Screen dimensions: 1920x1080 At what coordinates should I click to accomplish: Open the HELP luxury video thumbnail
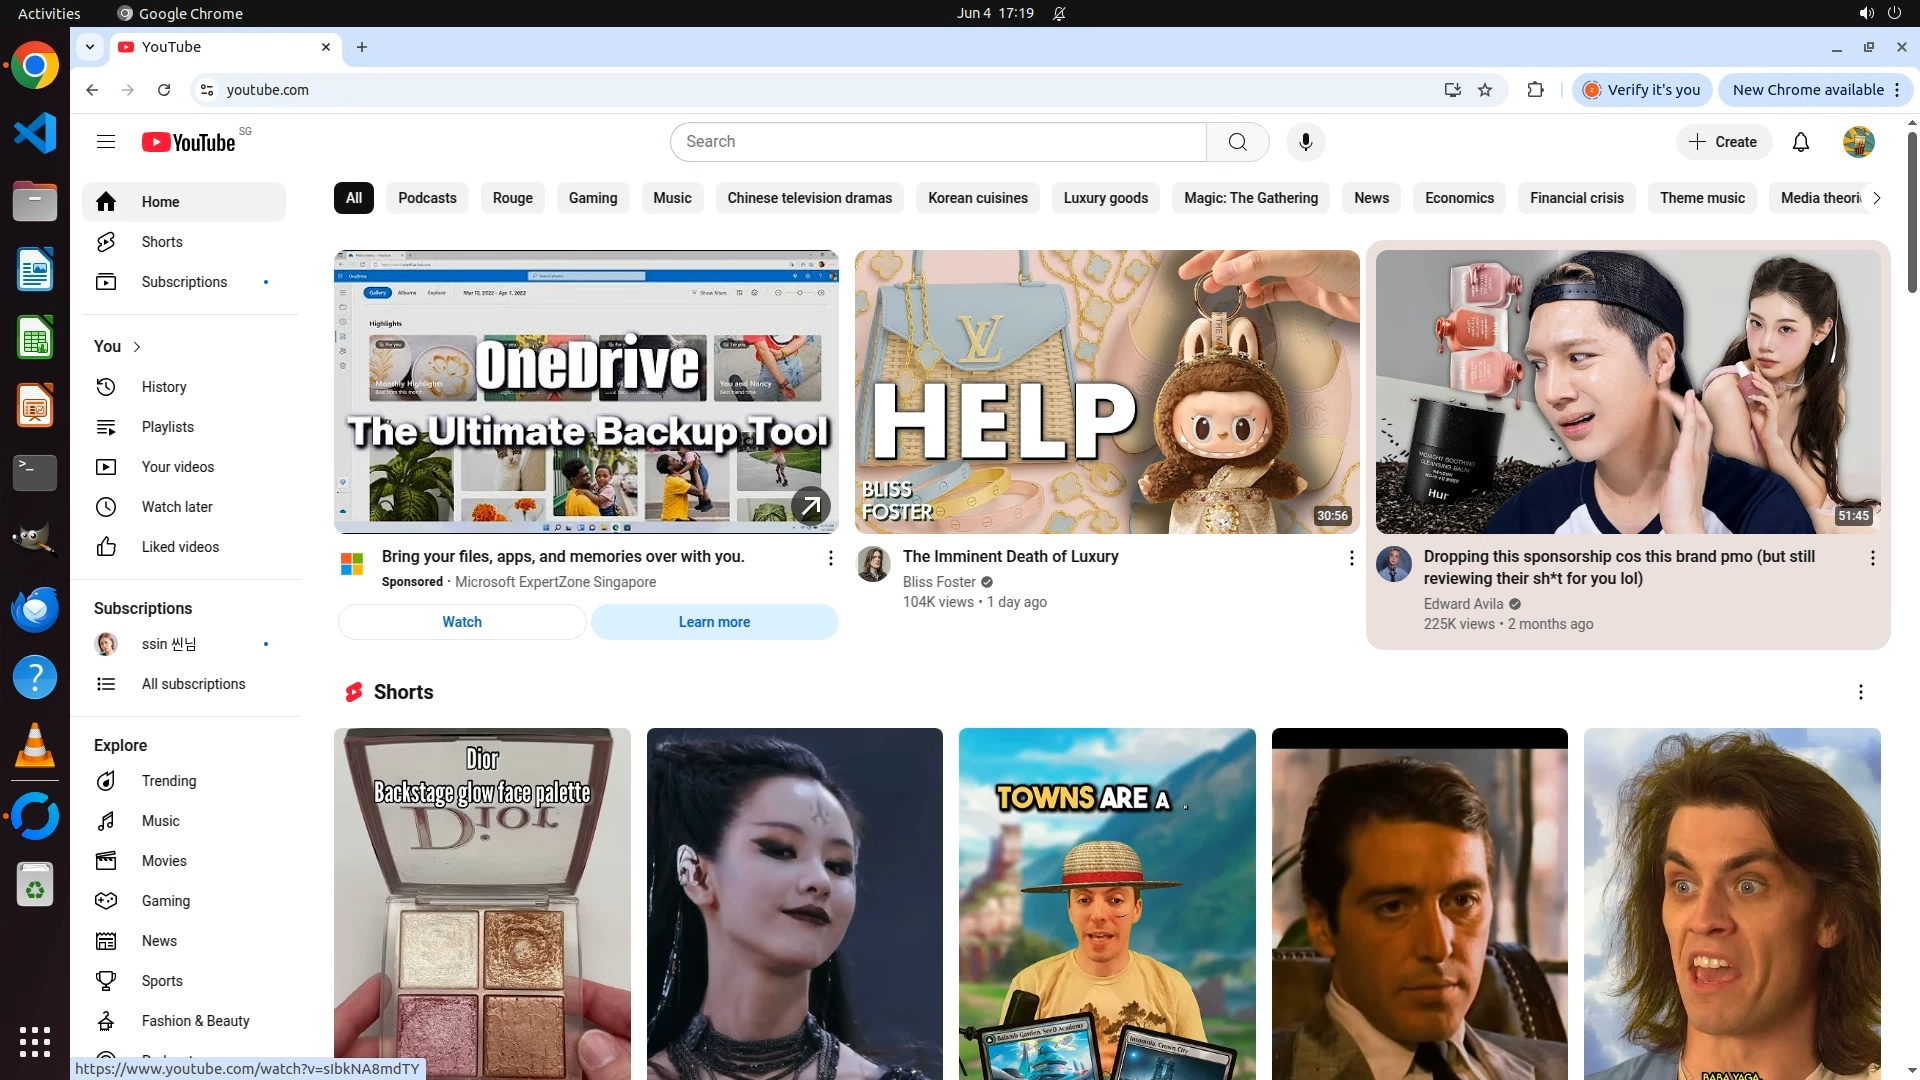tap(1106, 392)
